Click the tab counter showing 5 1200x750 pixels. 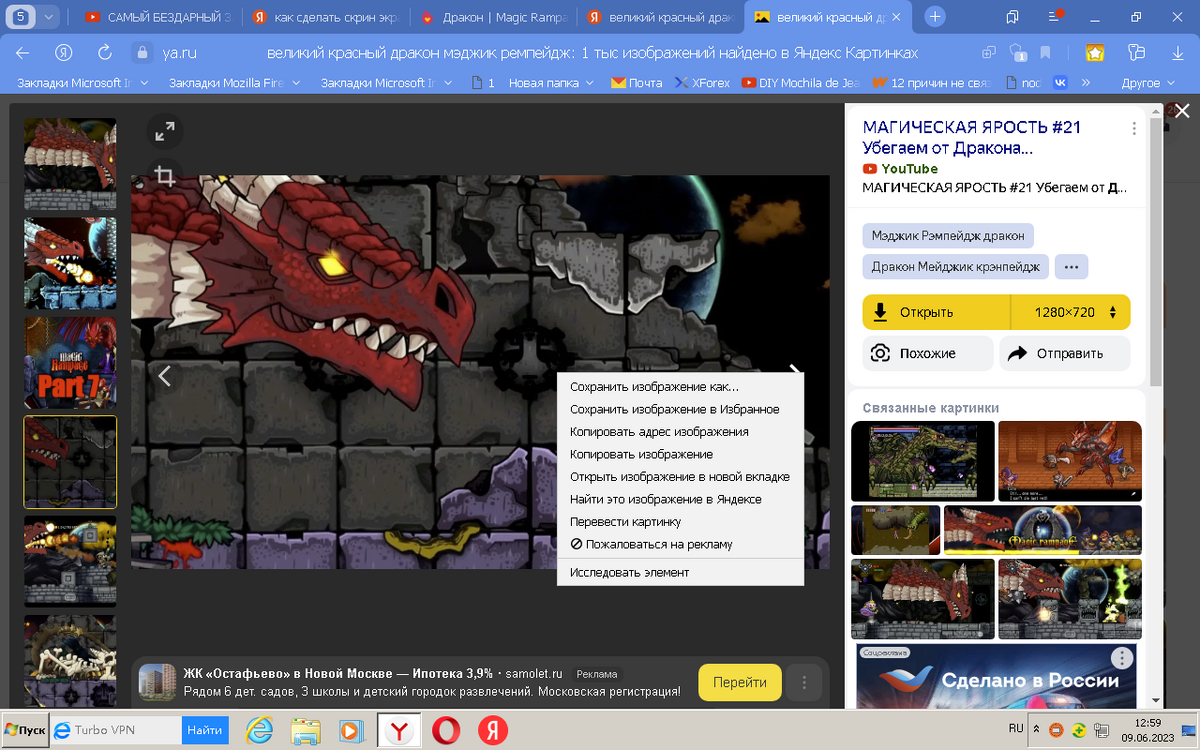[x=21, y=17]
